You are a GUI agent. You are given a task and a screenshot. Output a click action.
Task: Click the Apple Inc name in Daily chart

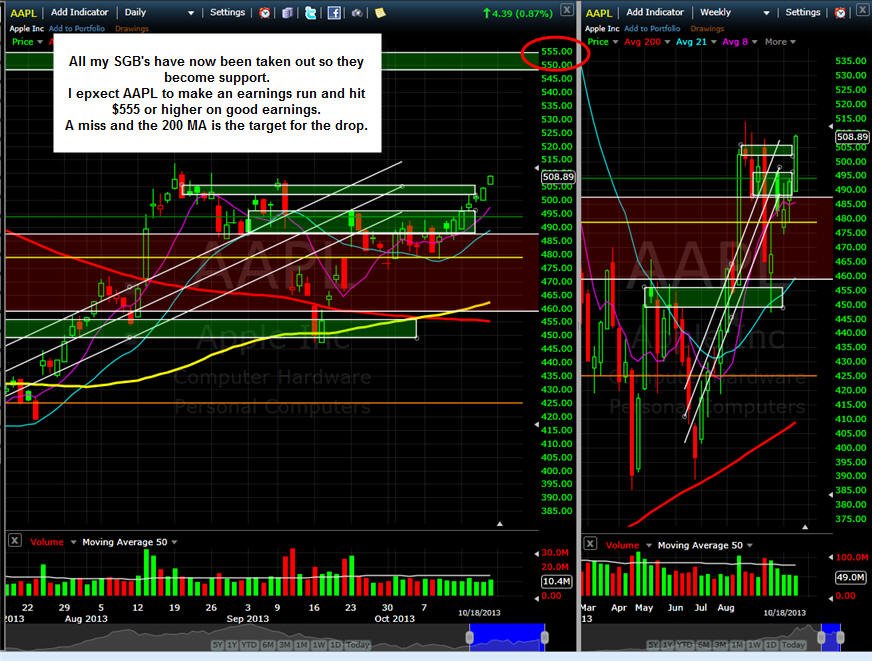[x=26, y=28]
